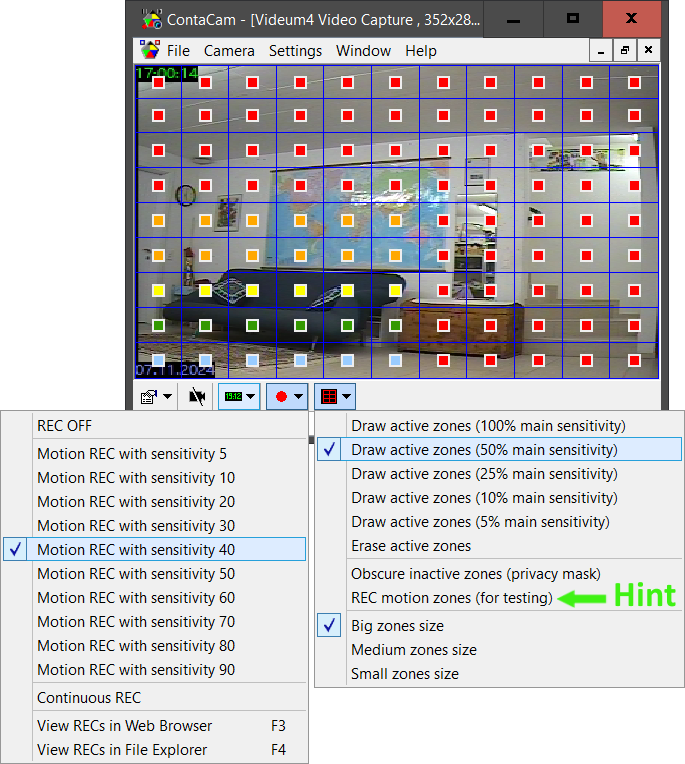Select Draw active zones 100% main sensitivity
The width and height of the screenshot is (685, 764).
click(x=499, y=426)
